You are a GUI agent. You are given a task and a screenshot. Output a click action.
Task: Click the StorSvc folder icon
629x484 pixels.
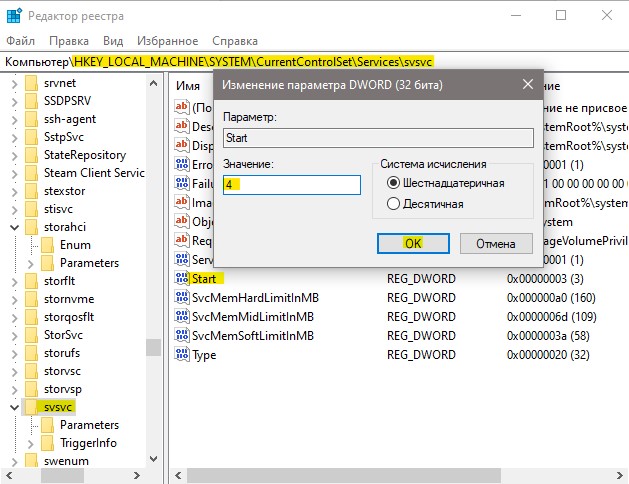31,334
